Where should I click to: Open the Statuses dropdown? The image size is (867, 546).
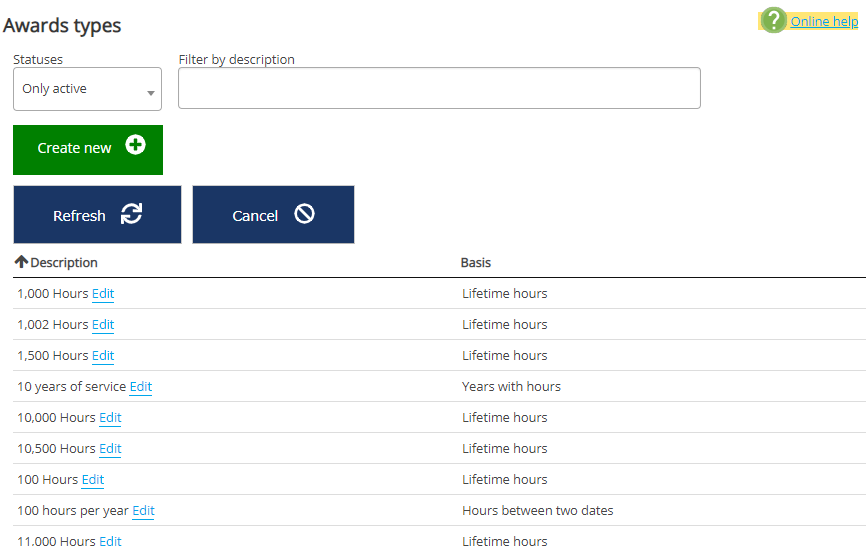(87, 89)
